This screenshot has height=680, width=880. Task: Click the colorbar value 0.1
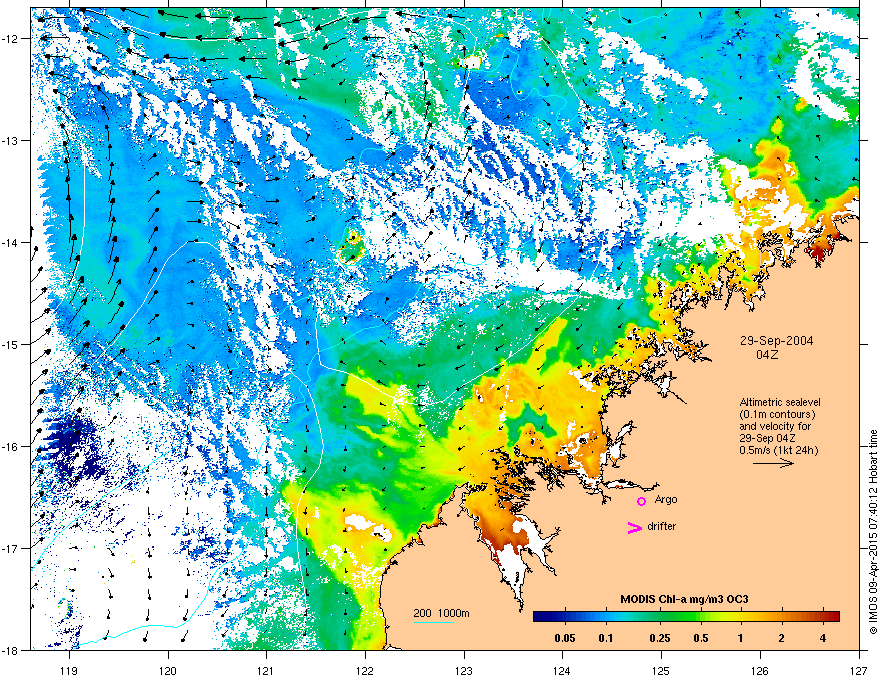tap(606, 638)
